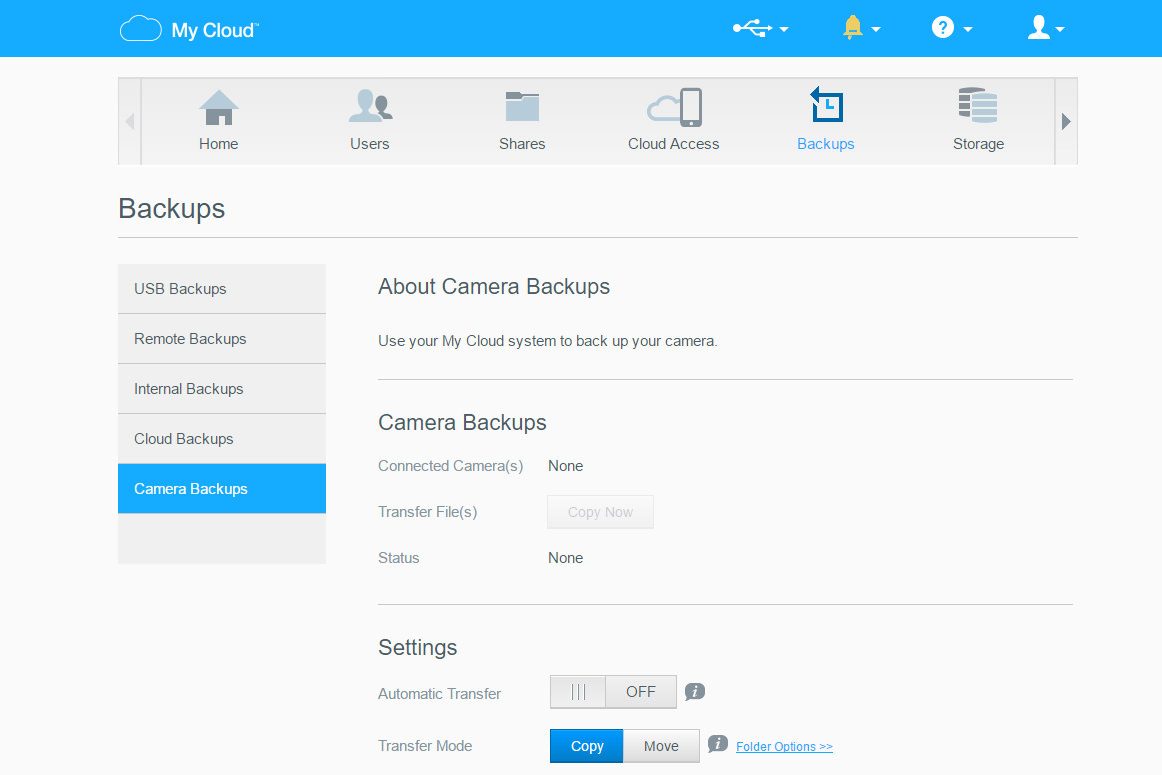Click the Connected Camera(s) label
Screen dimensions: 1162x775
tap(451, 466)
